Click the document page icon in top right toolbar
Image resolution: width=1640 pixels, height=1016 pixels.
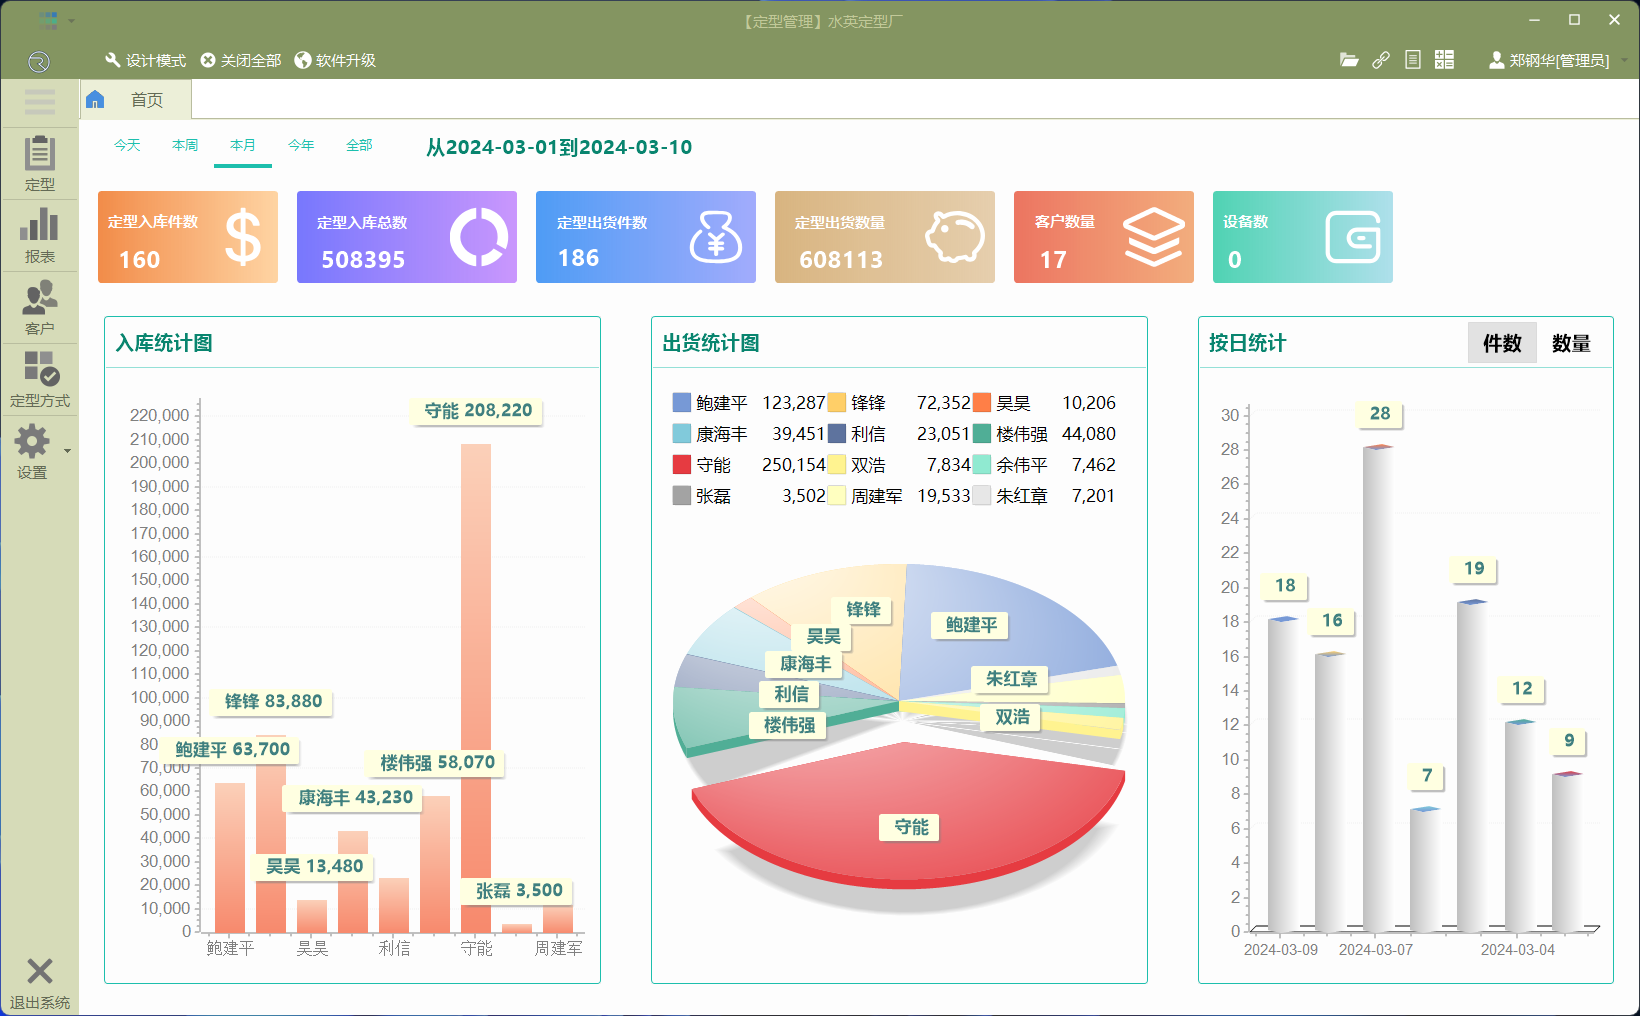pos(1413,60)
